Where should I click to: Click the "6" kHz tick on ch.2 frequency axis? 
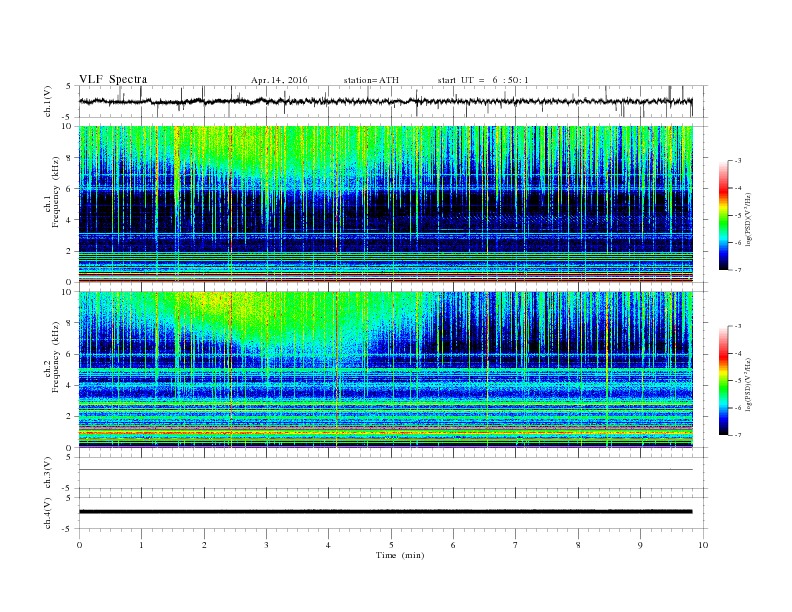70,354
